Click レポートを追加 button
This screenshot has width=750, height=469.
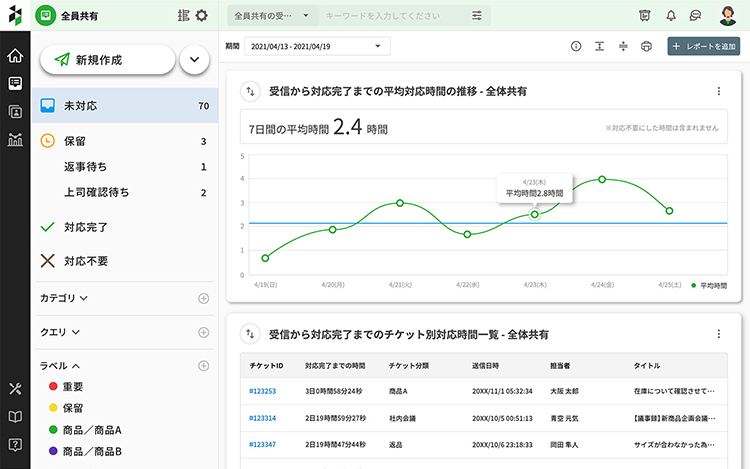point(704,46)
